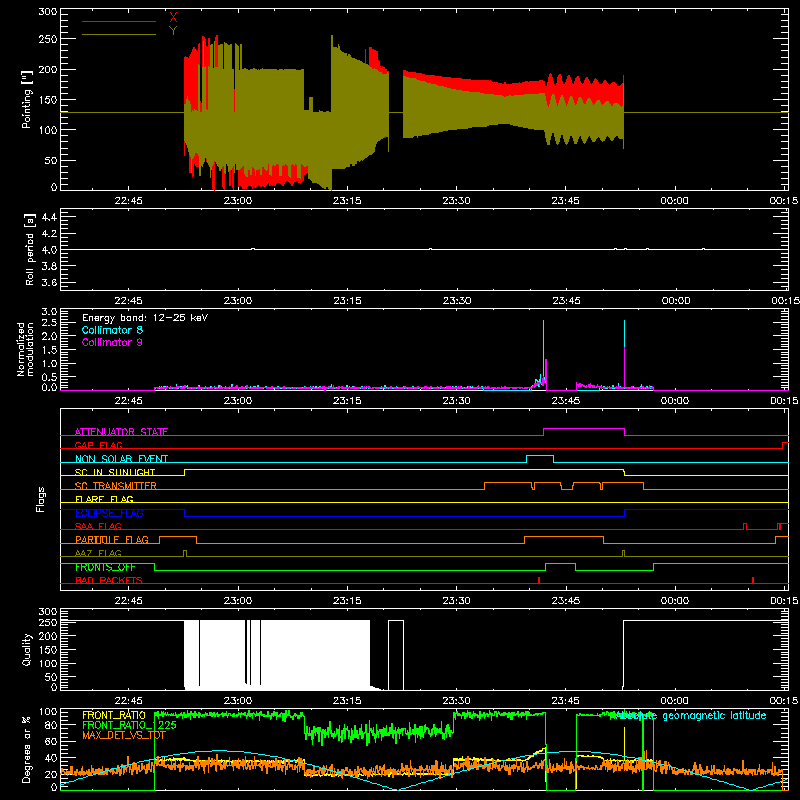Click the 00:00 tick under Pointing plot
Image resolution: width=800 pixels, height=800 pixels.
pyautogui.click(x=674, y=201)
